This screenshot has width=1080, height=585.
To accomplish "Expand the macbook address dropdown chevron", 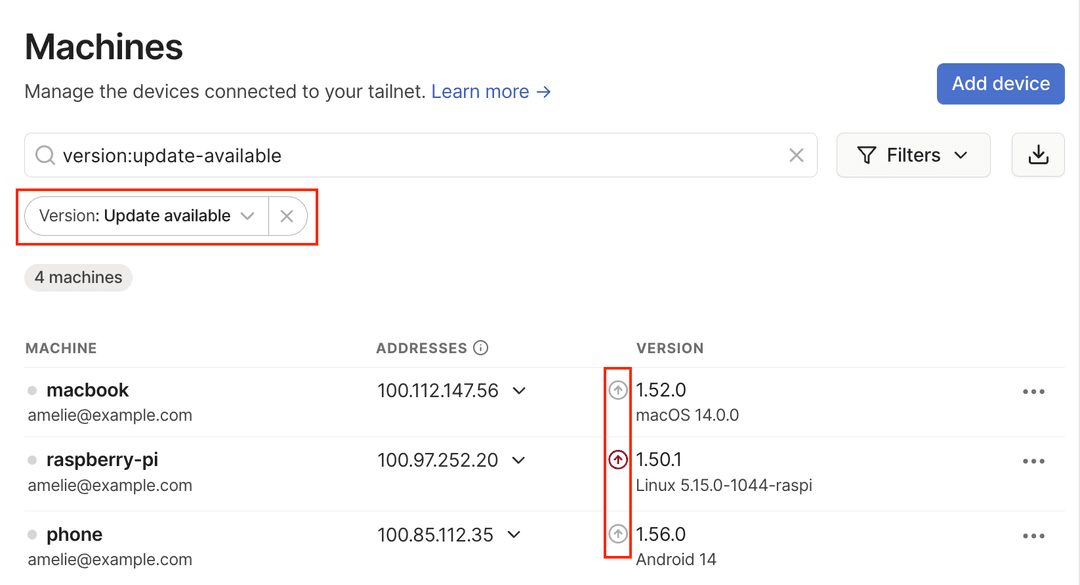I will tap(519, 391).
